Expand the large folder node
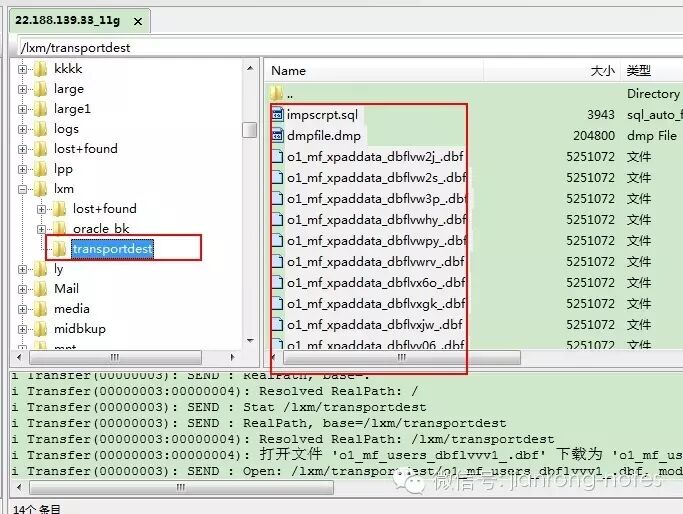Screen dimensions: 683x514 tap(22, 89)
